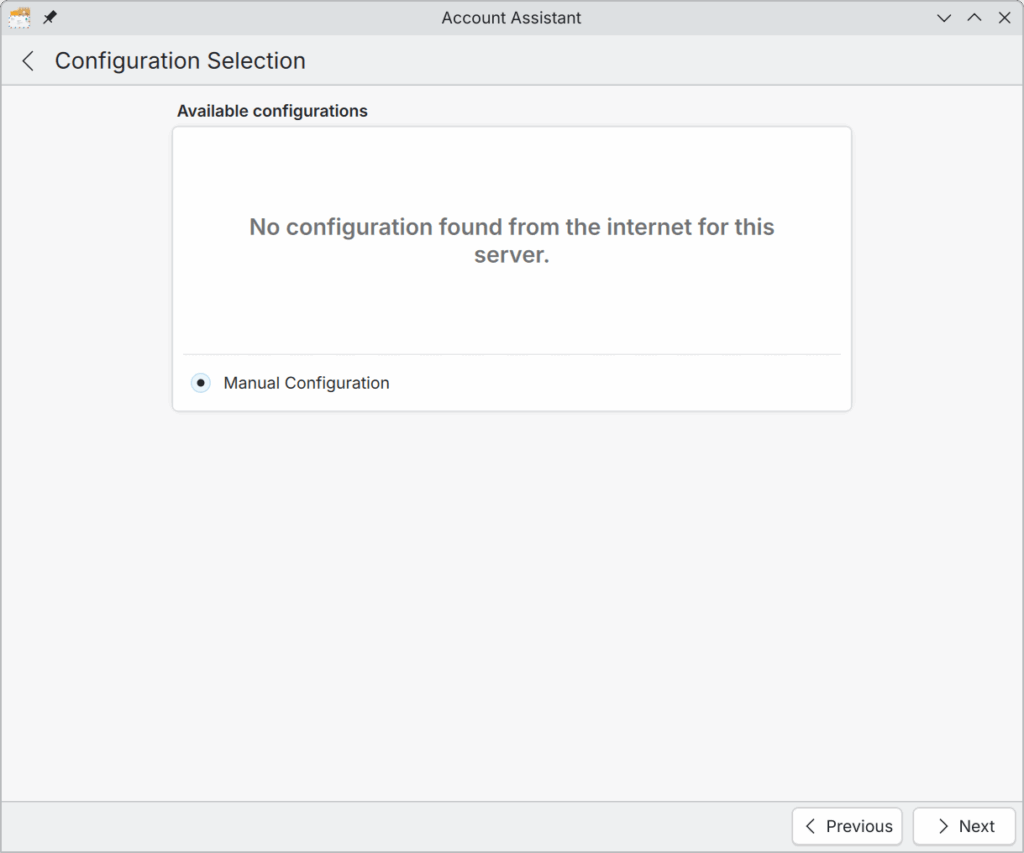Click the empty area below the configurations card

[512, 600]
